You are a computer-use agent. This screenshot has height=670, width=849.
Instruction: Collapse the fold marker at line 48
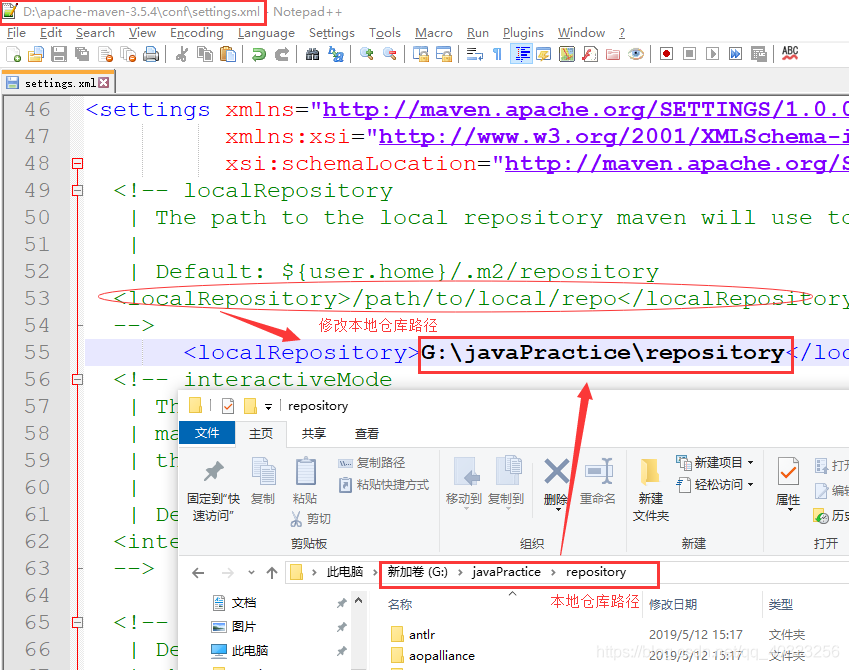77,163
